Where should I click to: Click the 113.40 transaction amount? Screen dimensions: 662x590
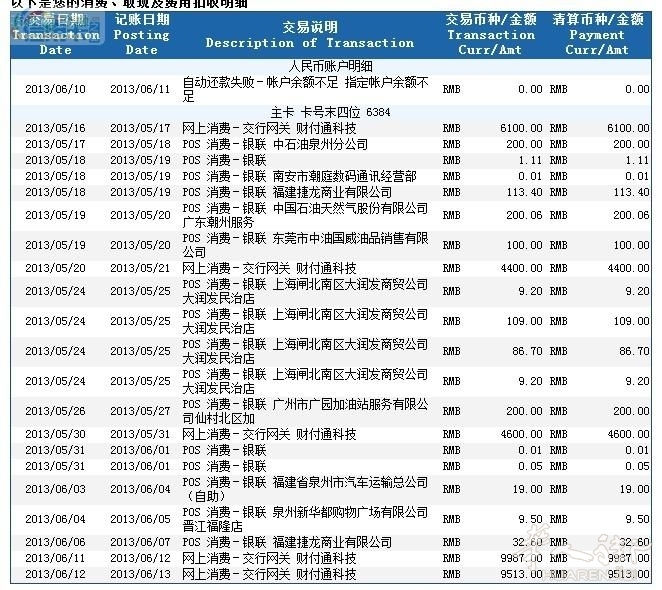pos(524,192)
